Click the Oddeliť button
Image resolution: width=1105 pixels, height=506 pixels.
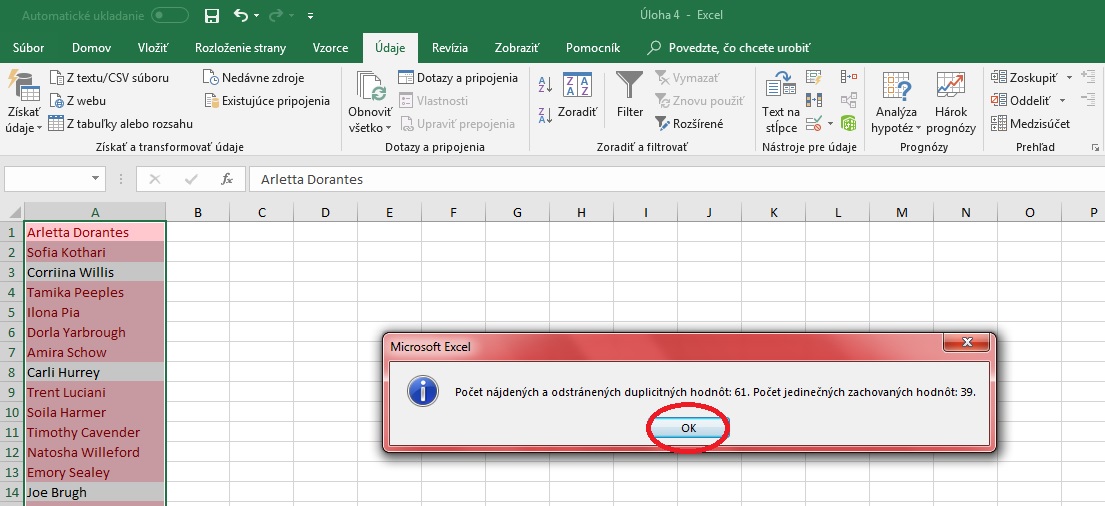[1021, 101]
